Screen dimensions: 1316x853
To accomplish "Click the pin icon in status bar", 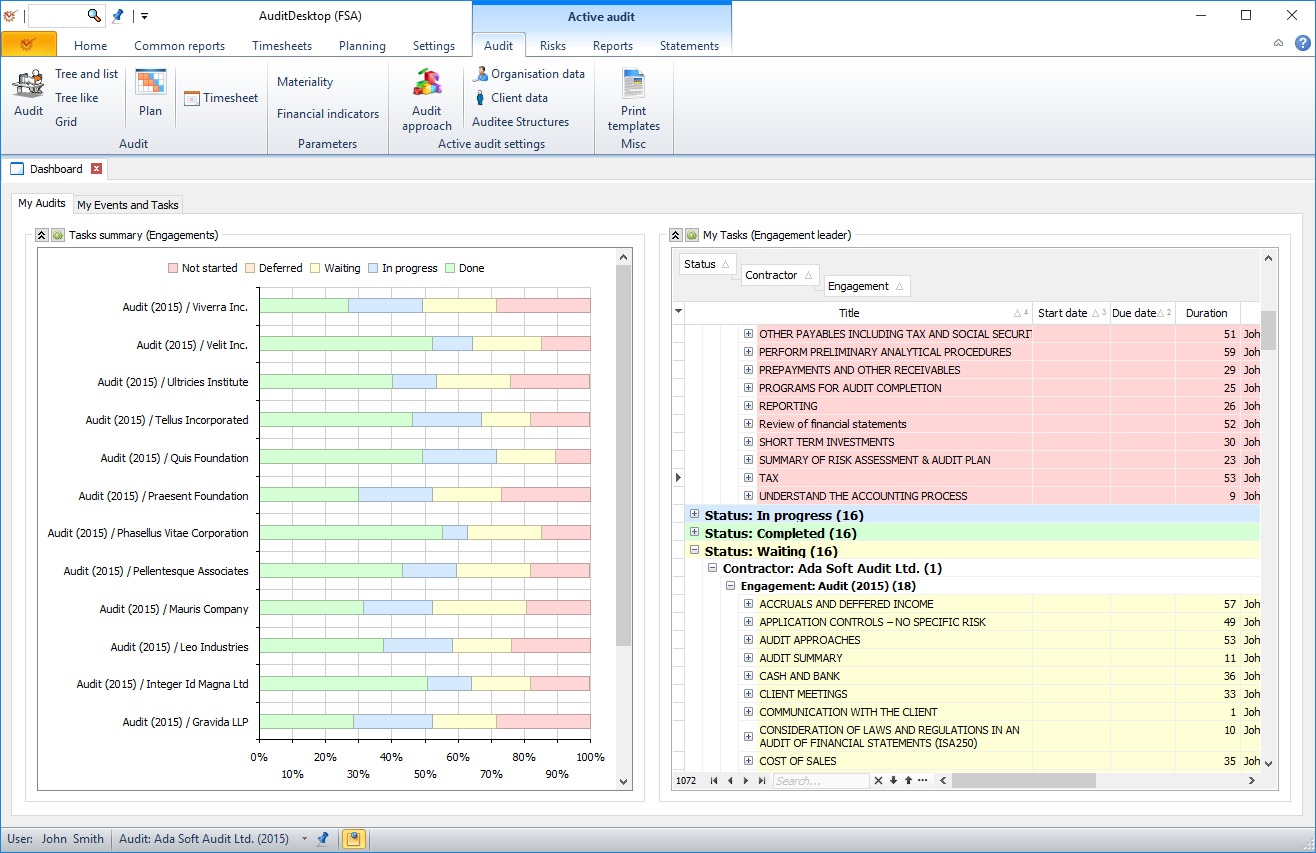I will (322, 839).
